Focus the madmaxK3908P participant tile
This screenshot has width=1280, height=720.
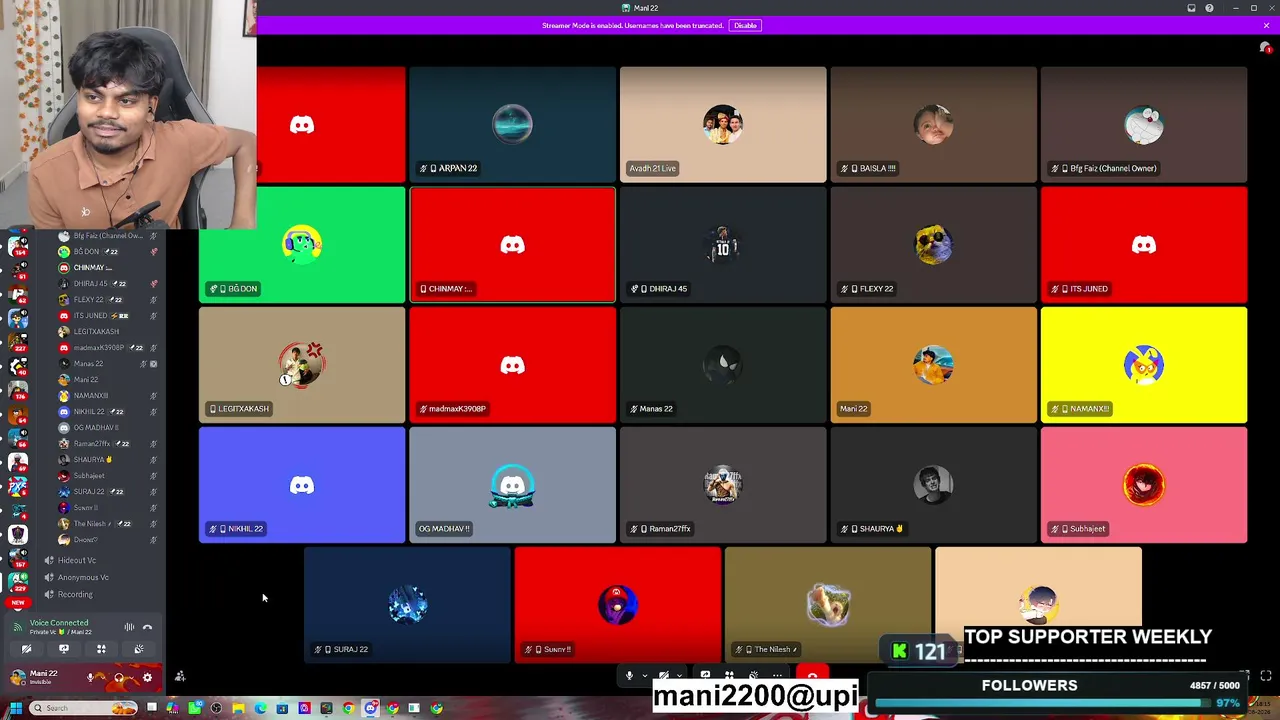click(x=512, y=365)
